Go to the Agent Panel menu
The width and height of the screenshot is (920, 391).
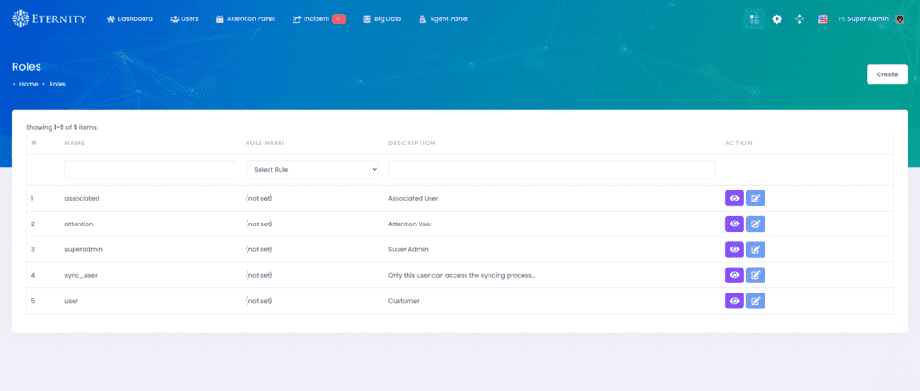[444, 19]
